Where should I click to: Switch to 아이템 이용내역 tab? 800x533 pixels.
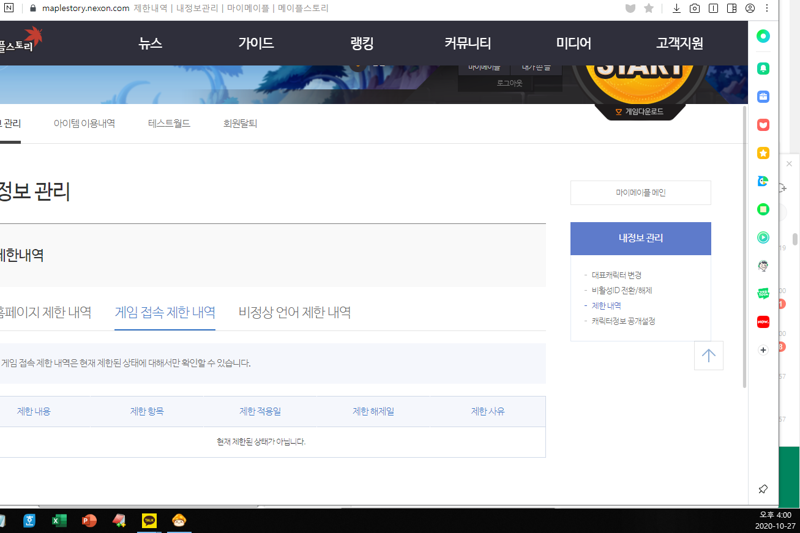(84, 123)
